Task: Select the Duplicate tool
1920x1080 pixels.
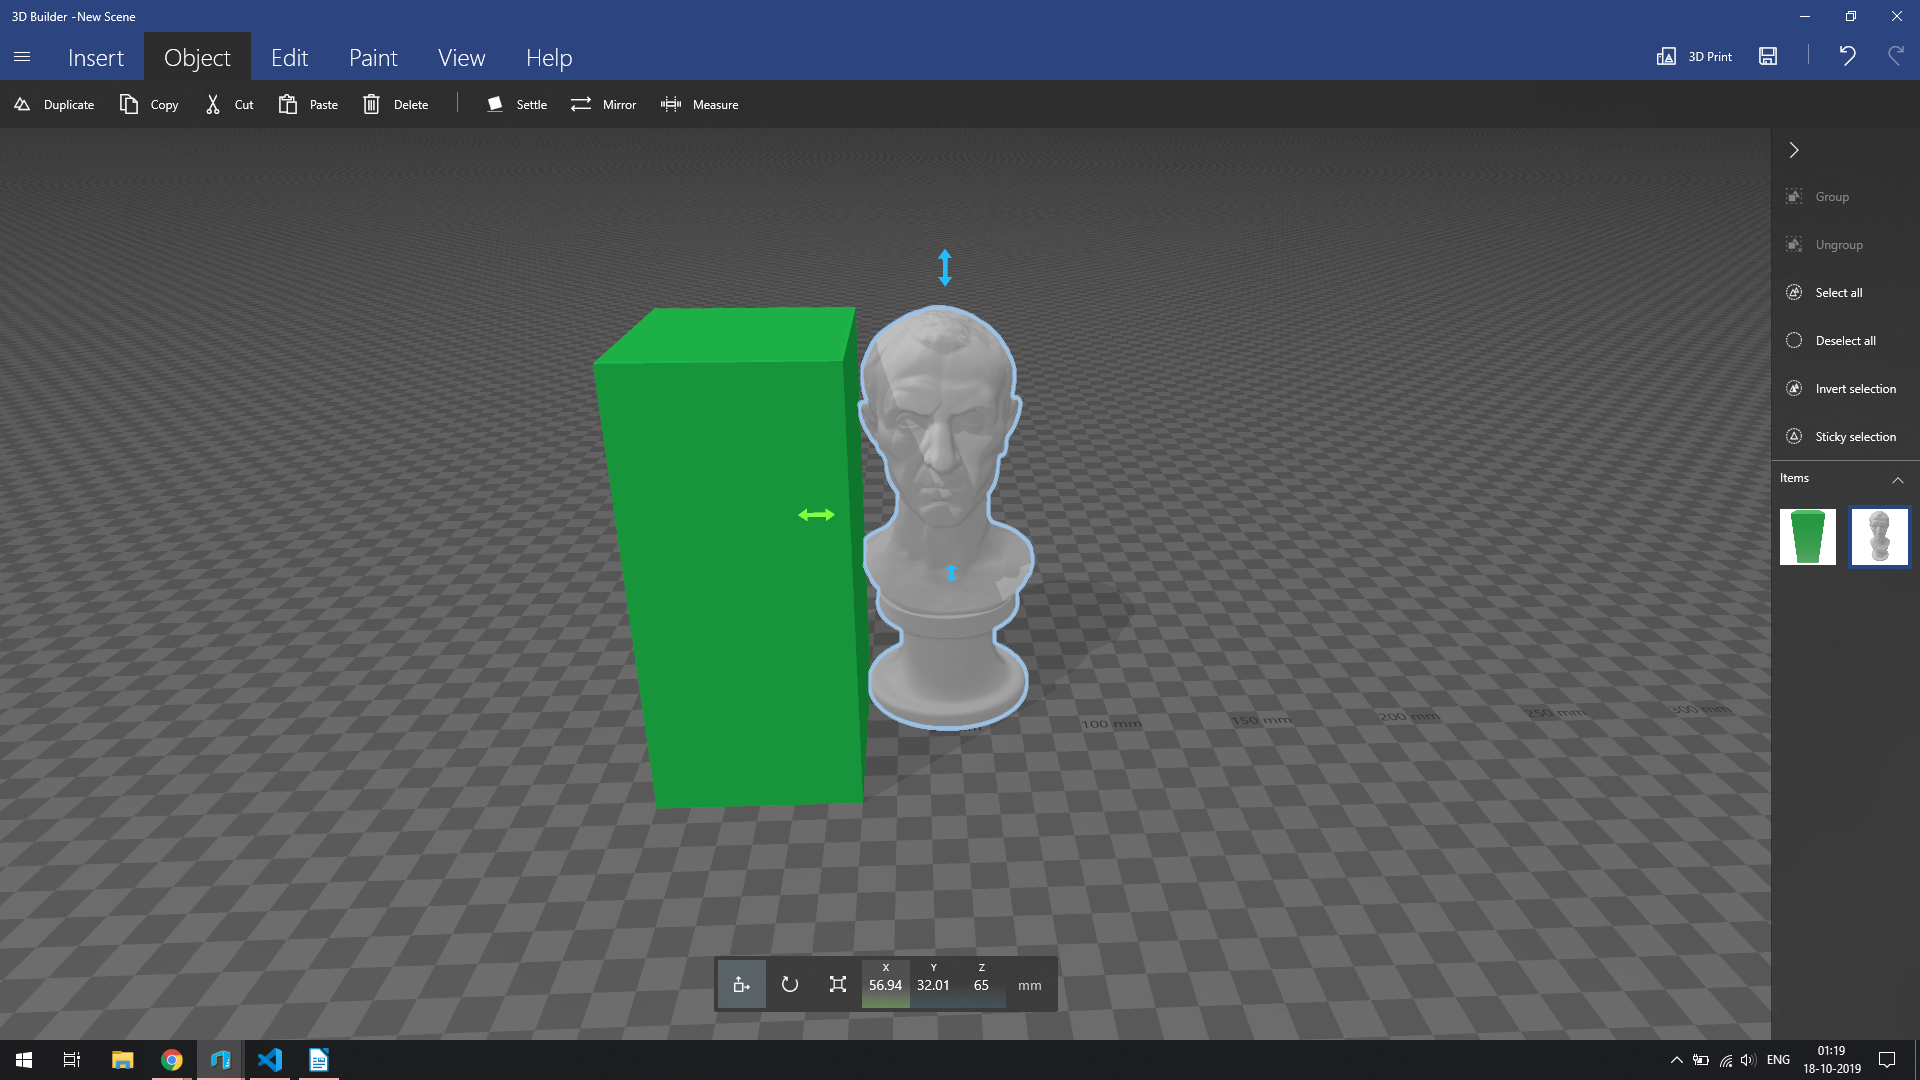Action: 54,104
